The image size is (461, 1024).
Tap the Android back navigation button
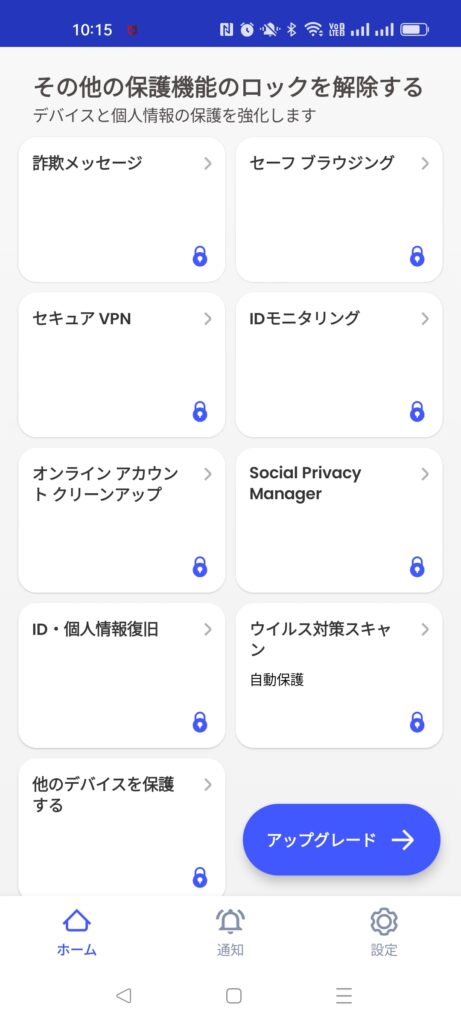(x=123, y=995)
